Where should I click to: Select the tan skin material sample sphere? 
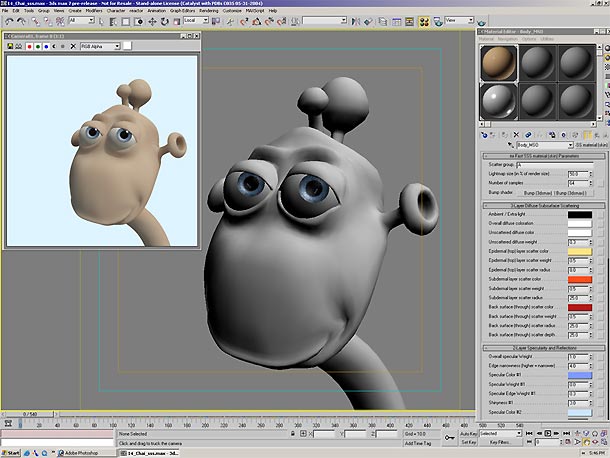(x=499, y=65)
